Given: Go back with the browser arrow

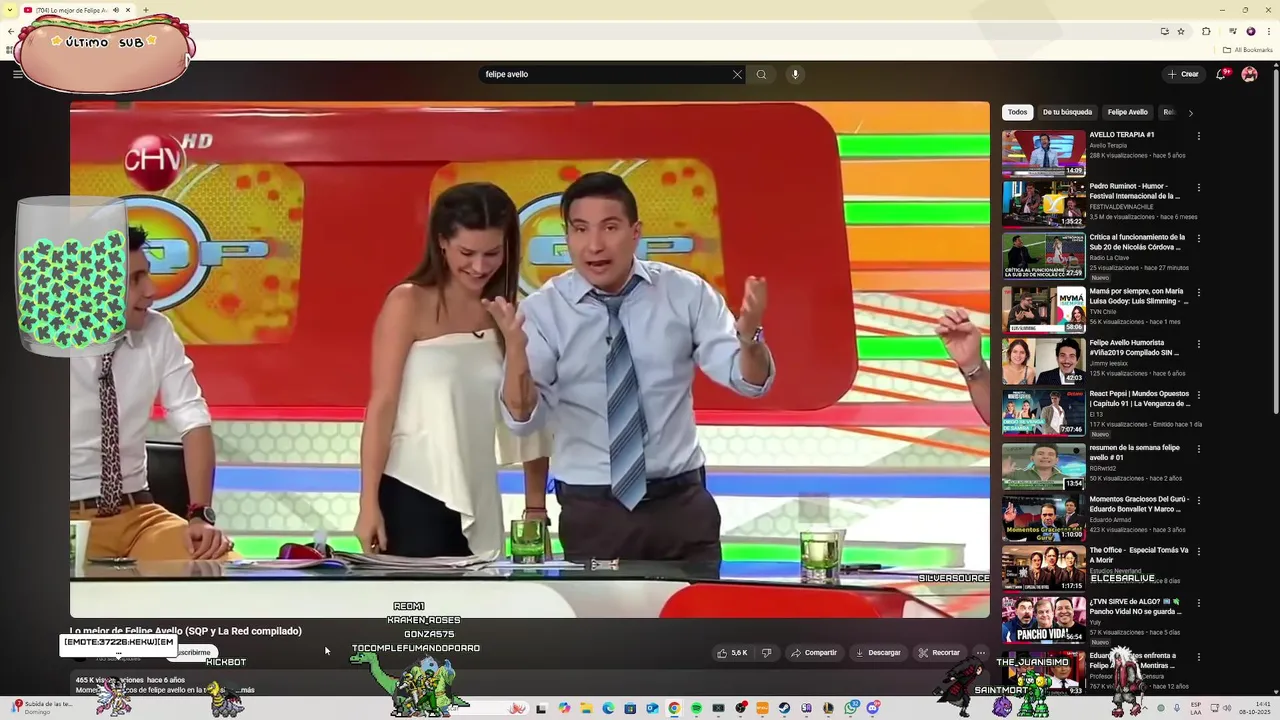Looking at the screenshot, I should click(10, 31).
